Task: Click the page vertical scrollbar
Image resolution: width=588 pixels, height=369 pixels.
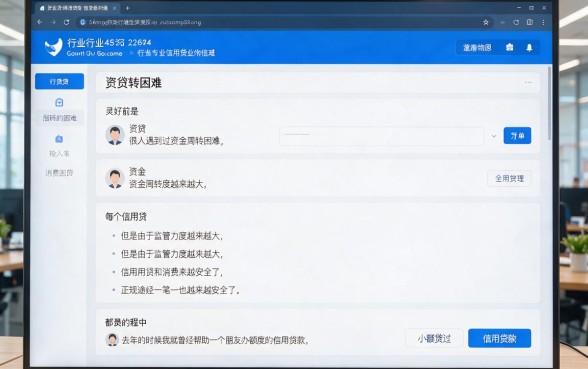Action: pos(549,103)
